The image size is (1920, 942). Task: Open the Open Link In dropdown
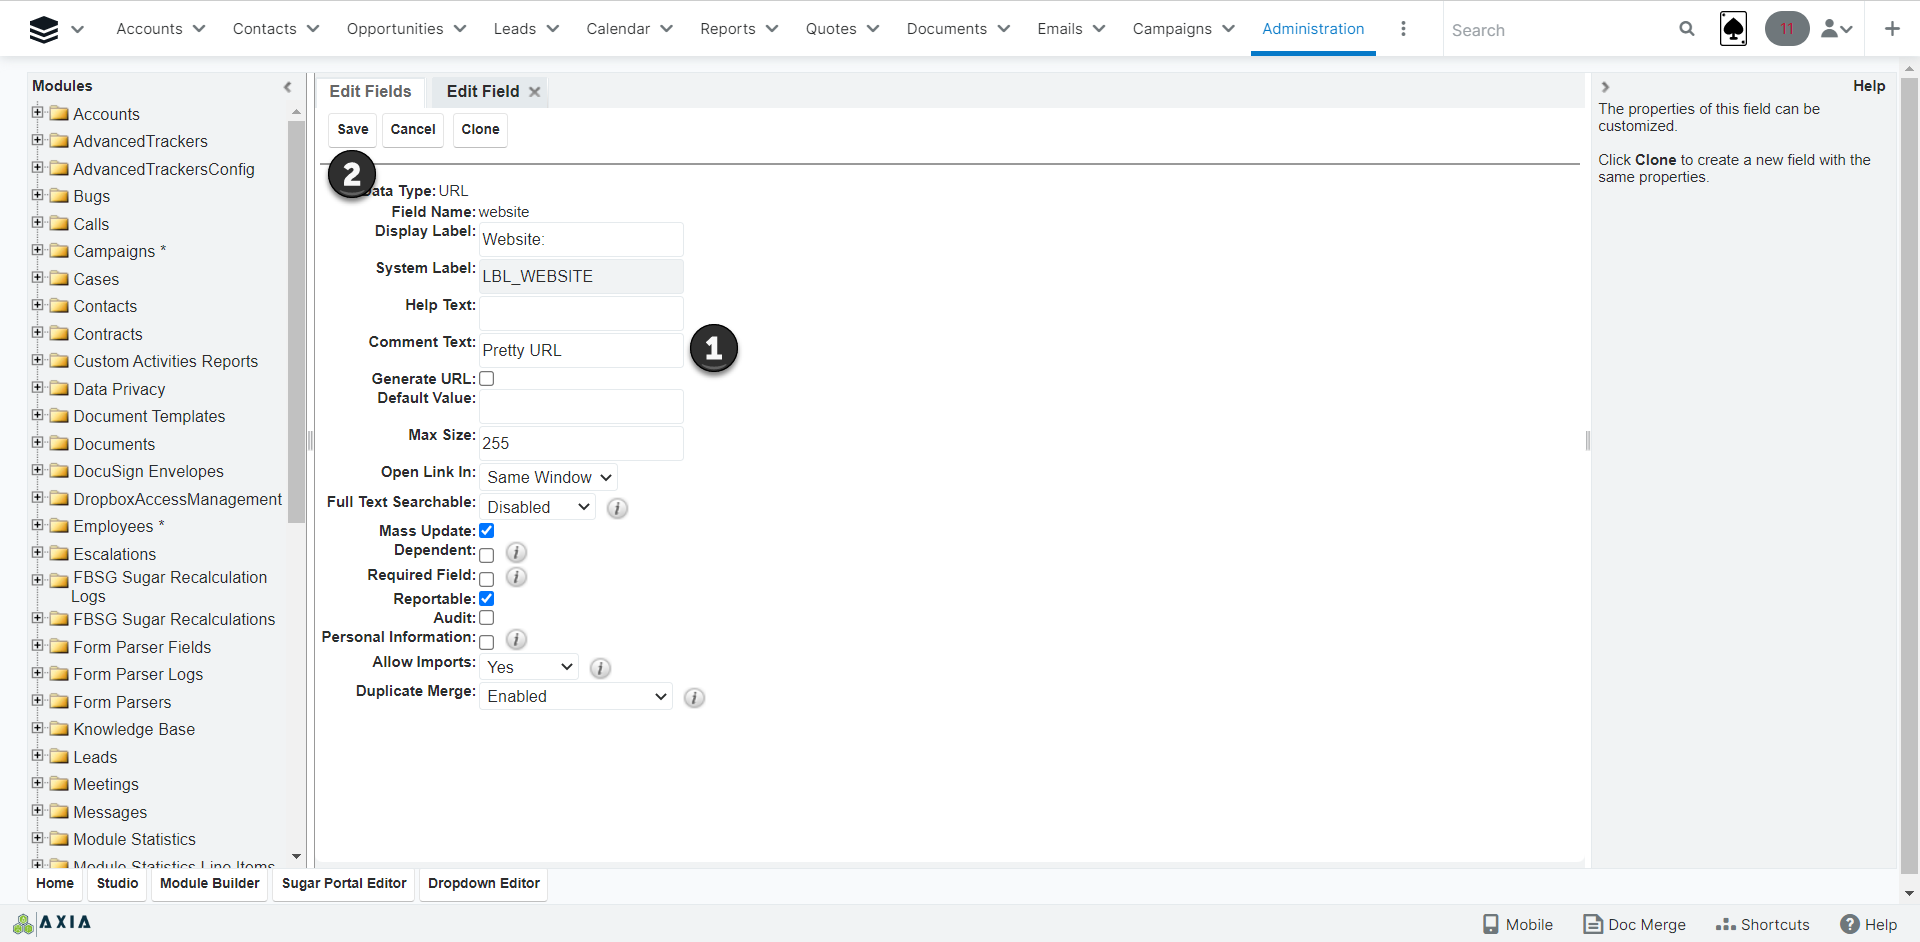[548, 478]
